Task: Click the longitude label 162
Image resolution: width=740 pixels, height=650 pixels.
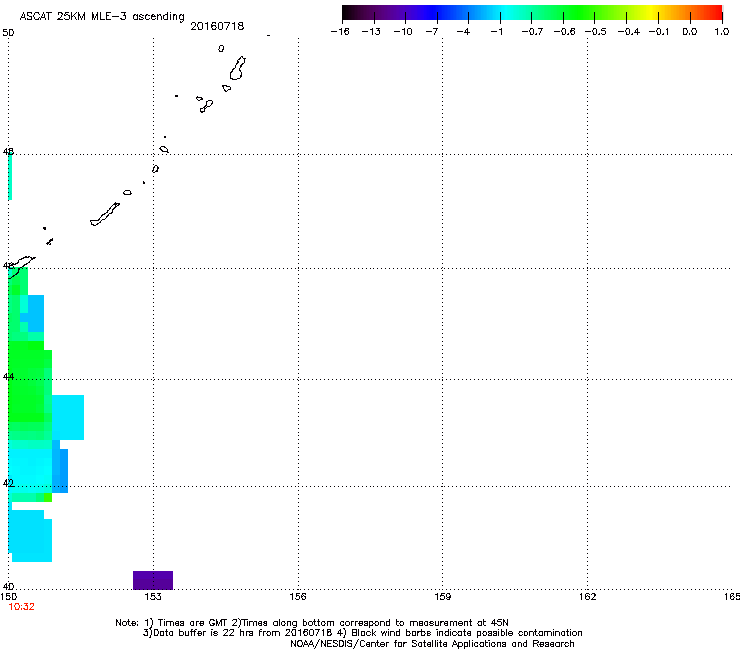Action: [588, 597]
